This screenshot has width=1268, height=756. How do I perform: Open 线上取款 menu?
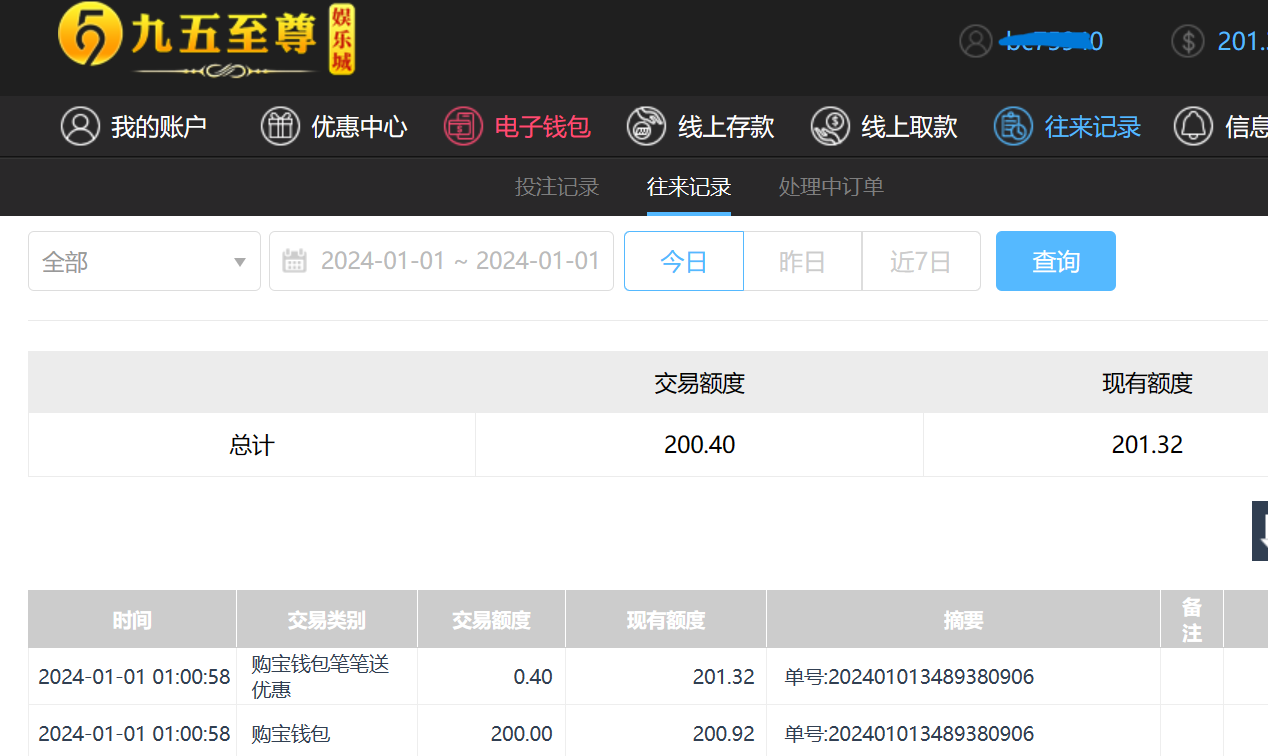pyautogui.click(x=910, y=127)
